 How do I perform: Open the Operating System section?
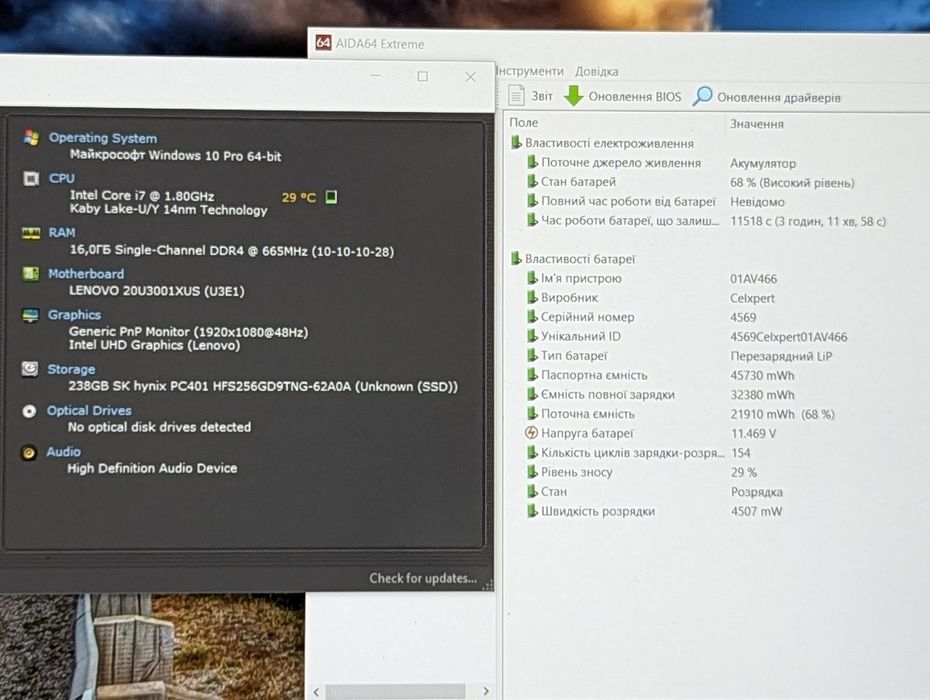click(103, 138)
